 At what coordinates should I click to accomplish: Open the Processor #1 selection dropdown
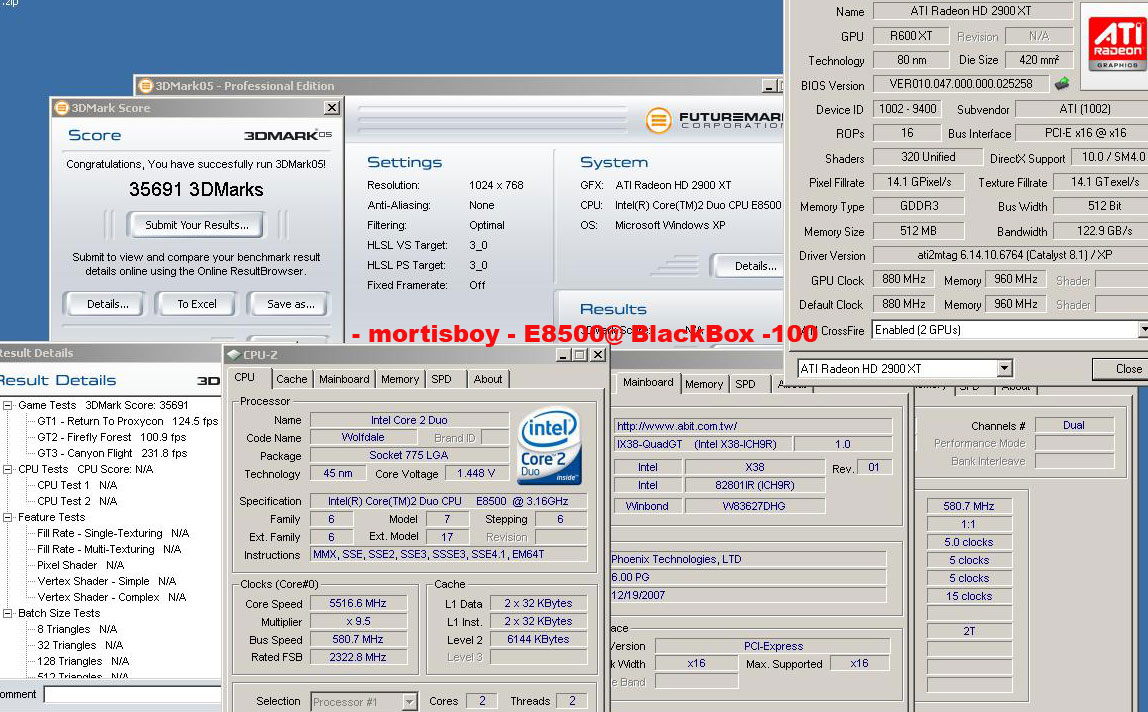409,702
